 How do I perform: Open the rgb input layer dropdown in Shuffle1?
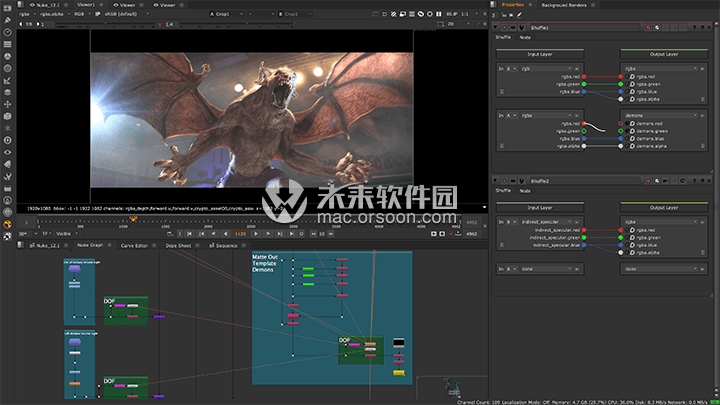coord(546,68)
